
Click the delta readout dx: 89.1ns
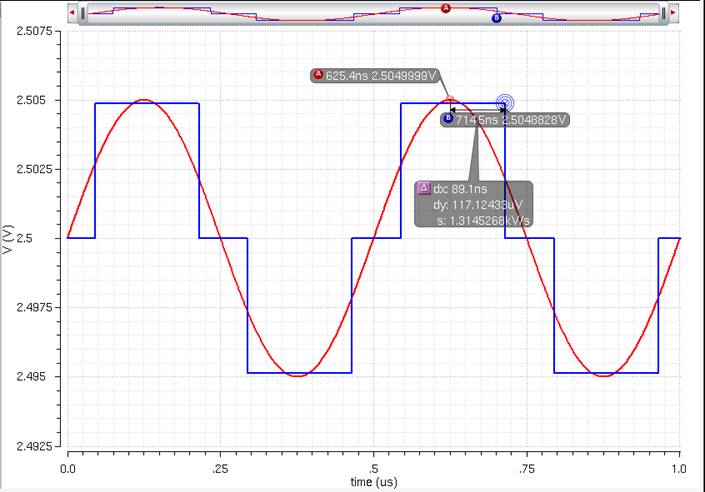[x=468, y=187]
